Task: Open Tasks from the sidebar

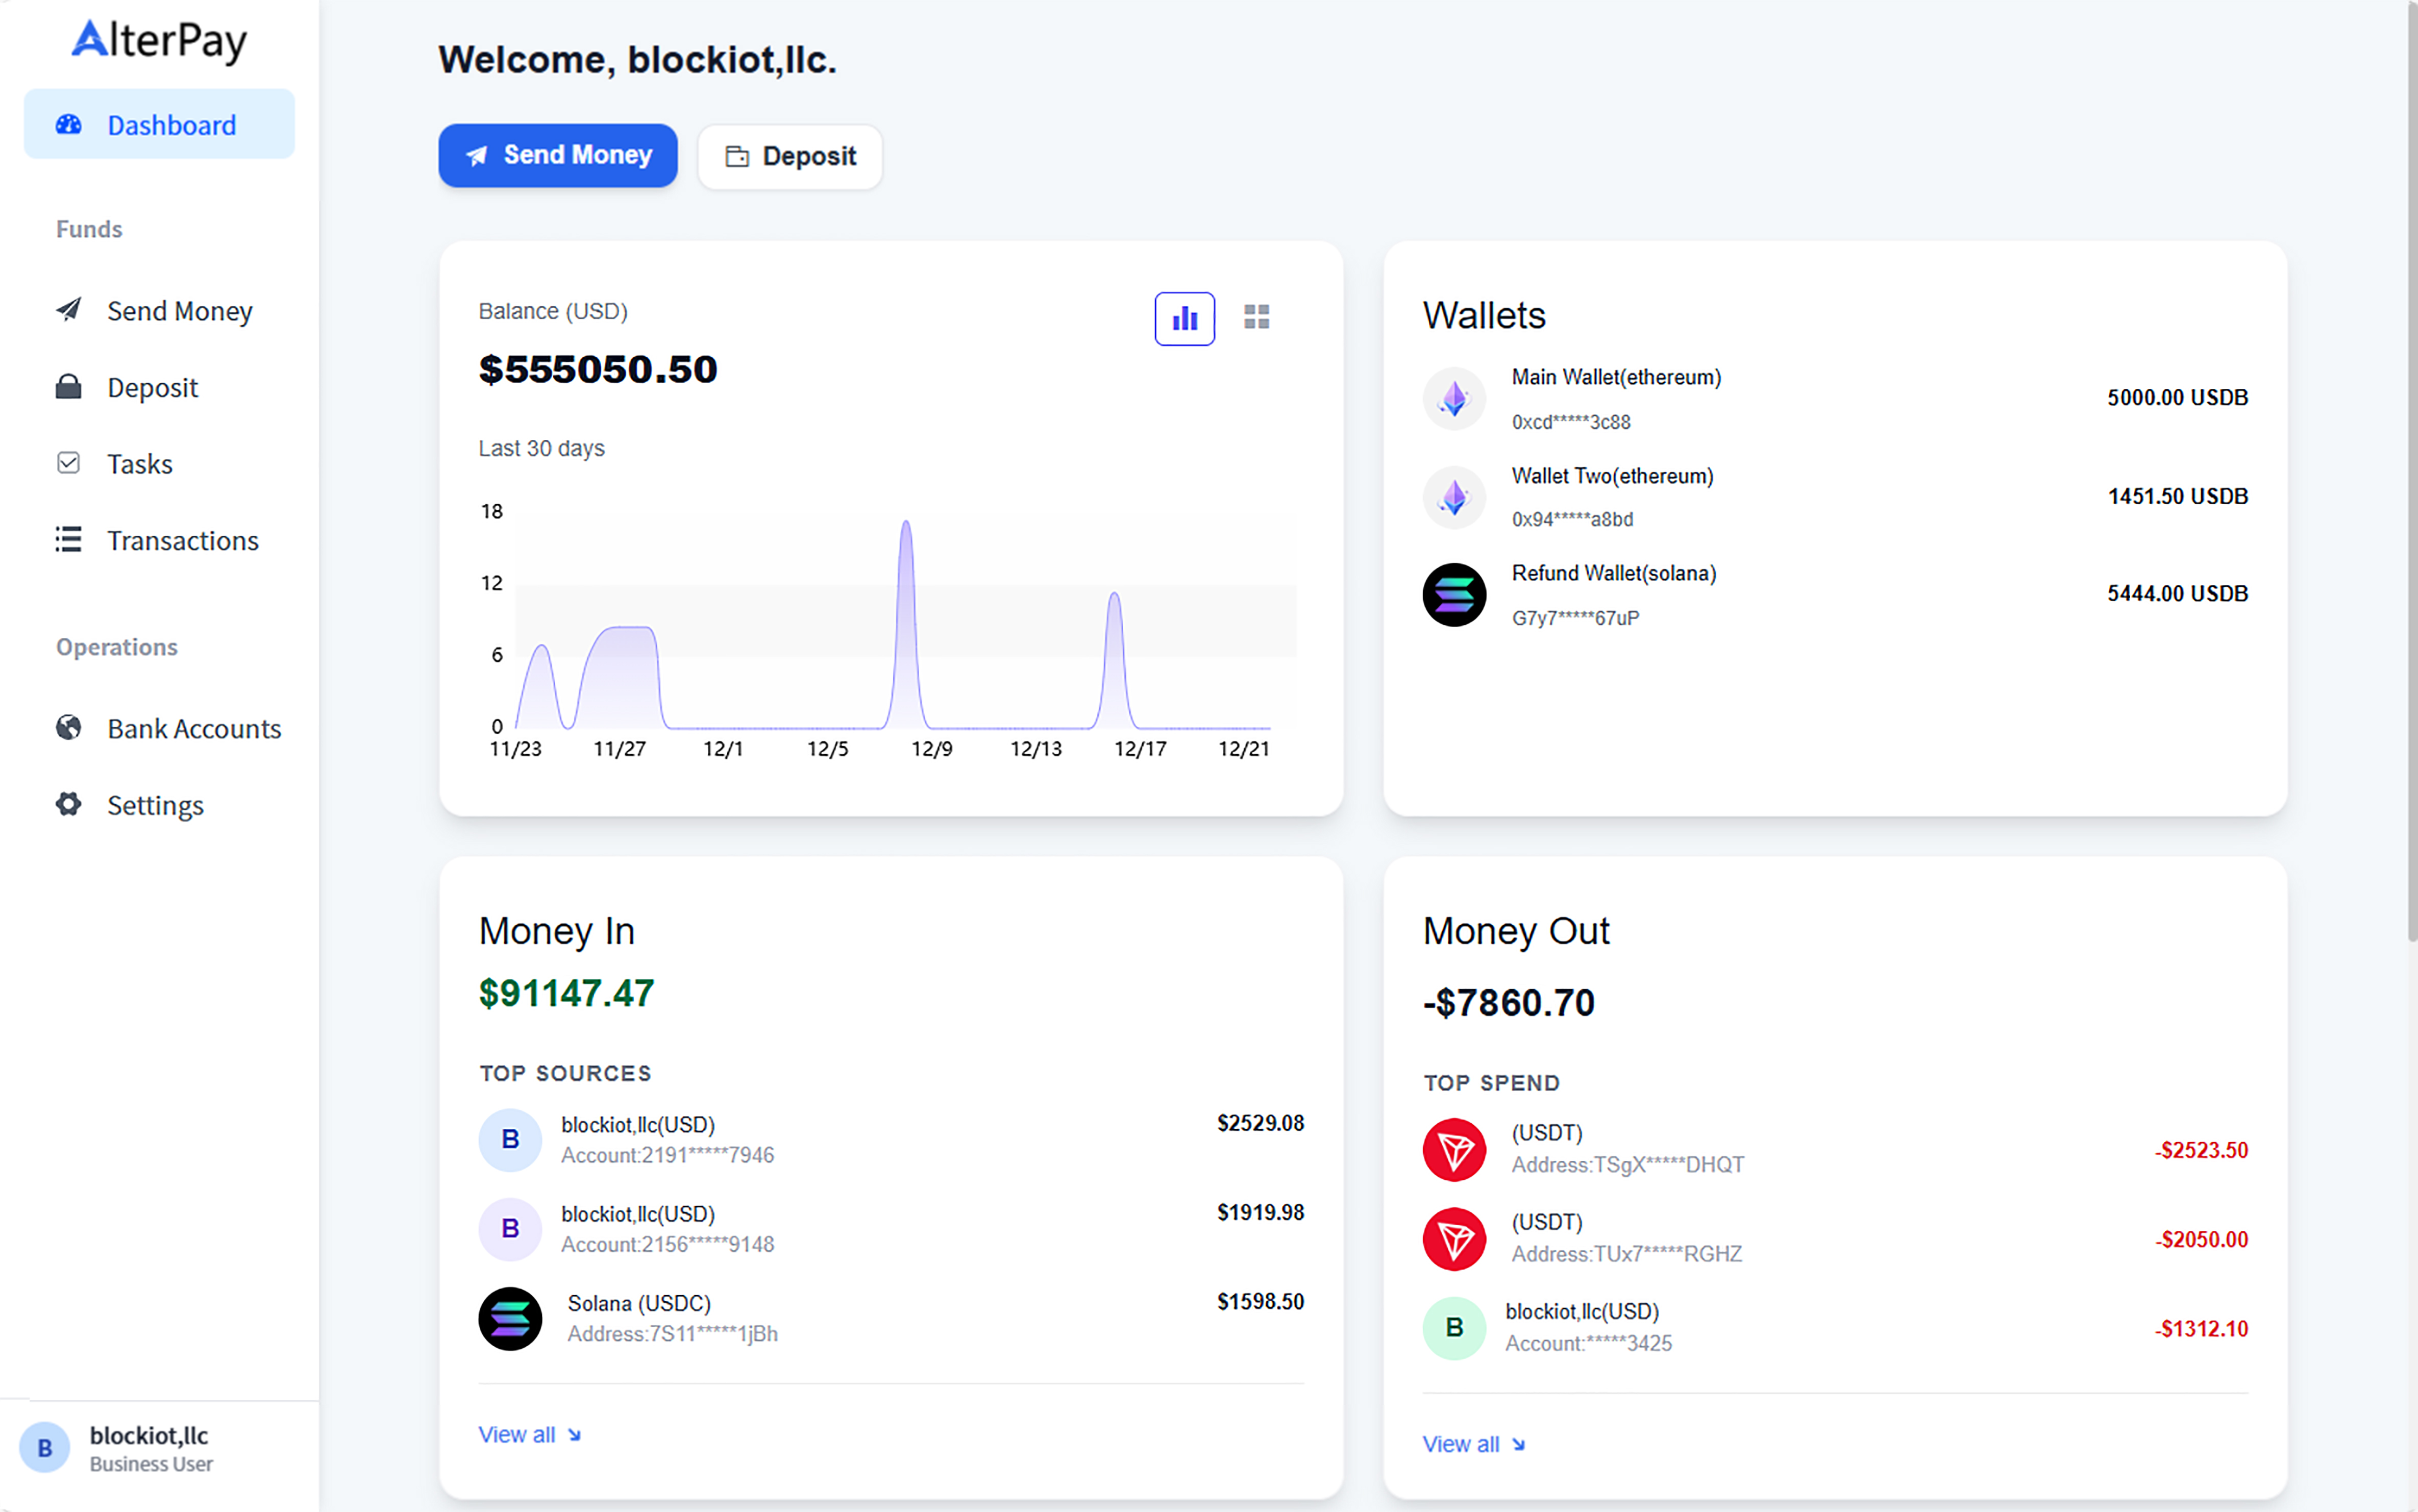Action: point(139,464)
